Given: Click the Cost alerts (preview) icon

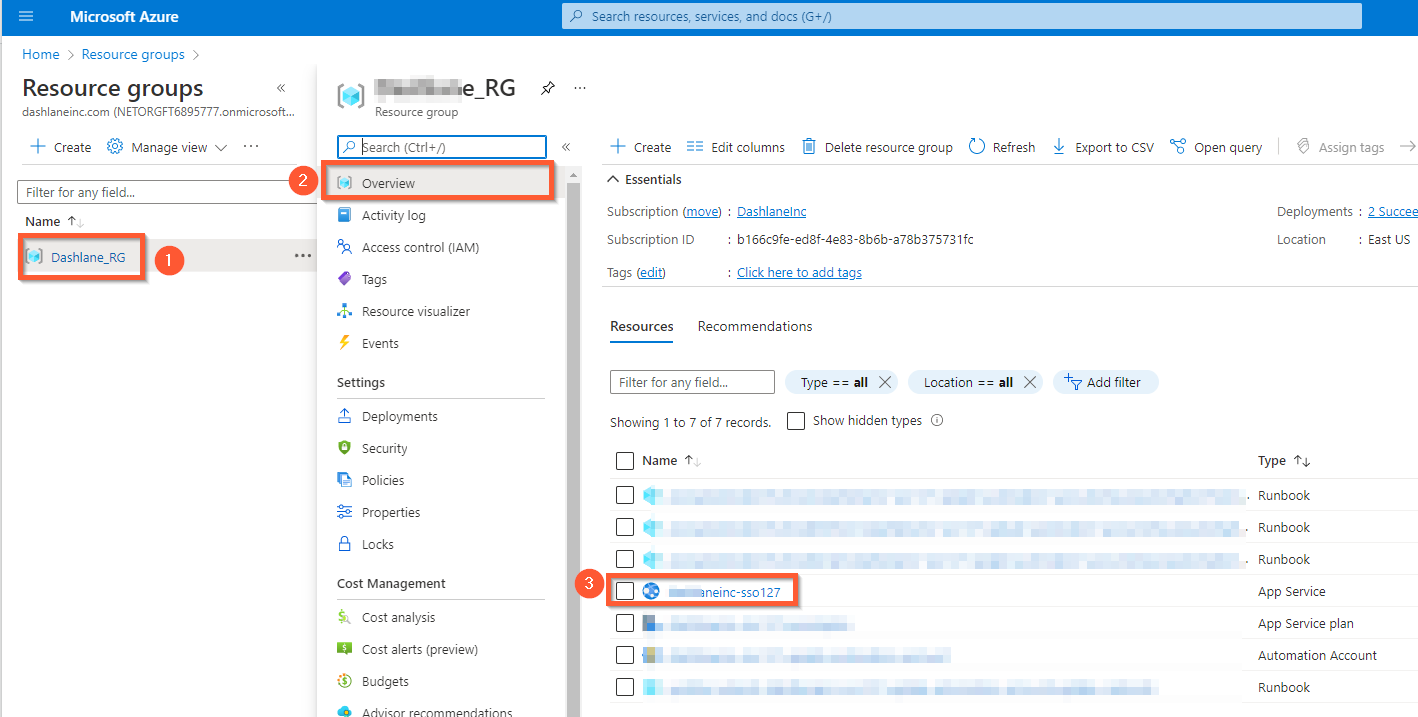Looking at the screenshot, I should [344, 649].
